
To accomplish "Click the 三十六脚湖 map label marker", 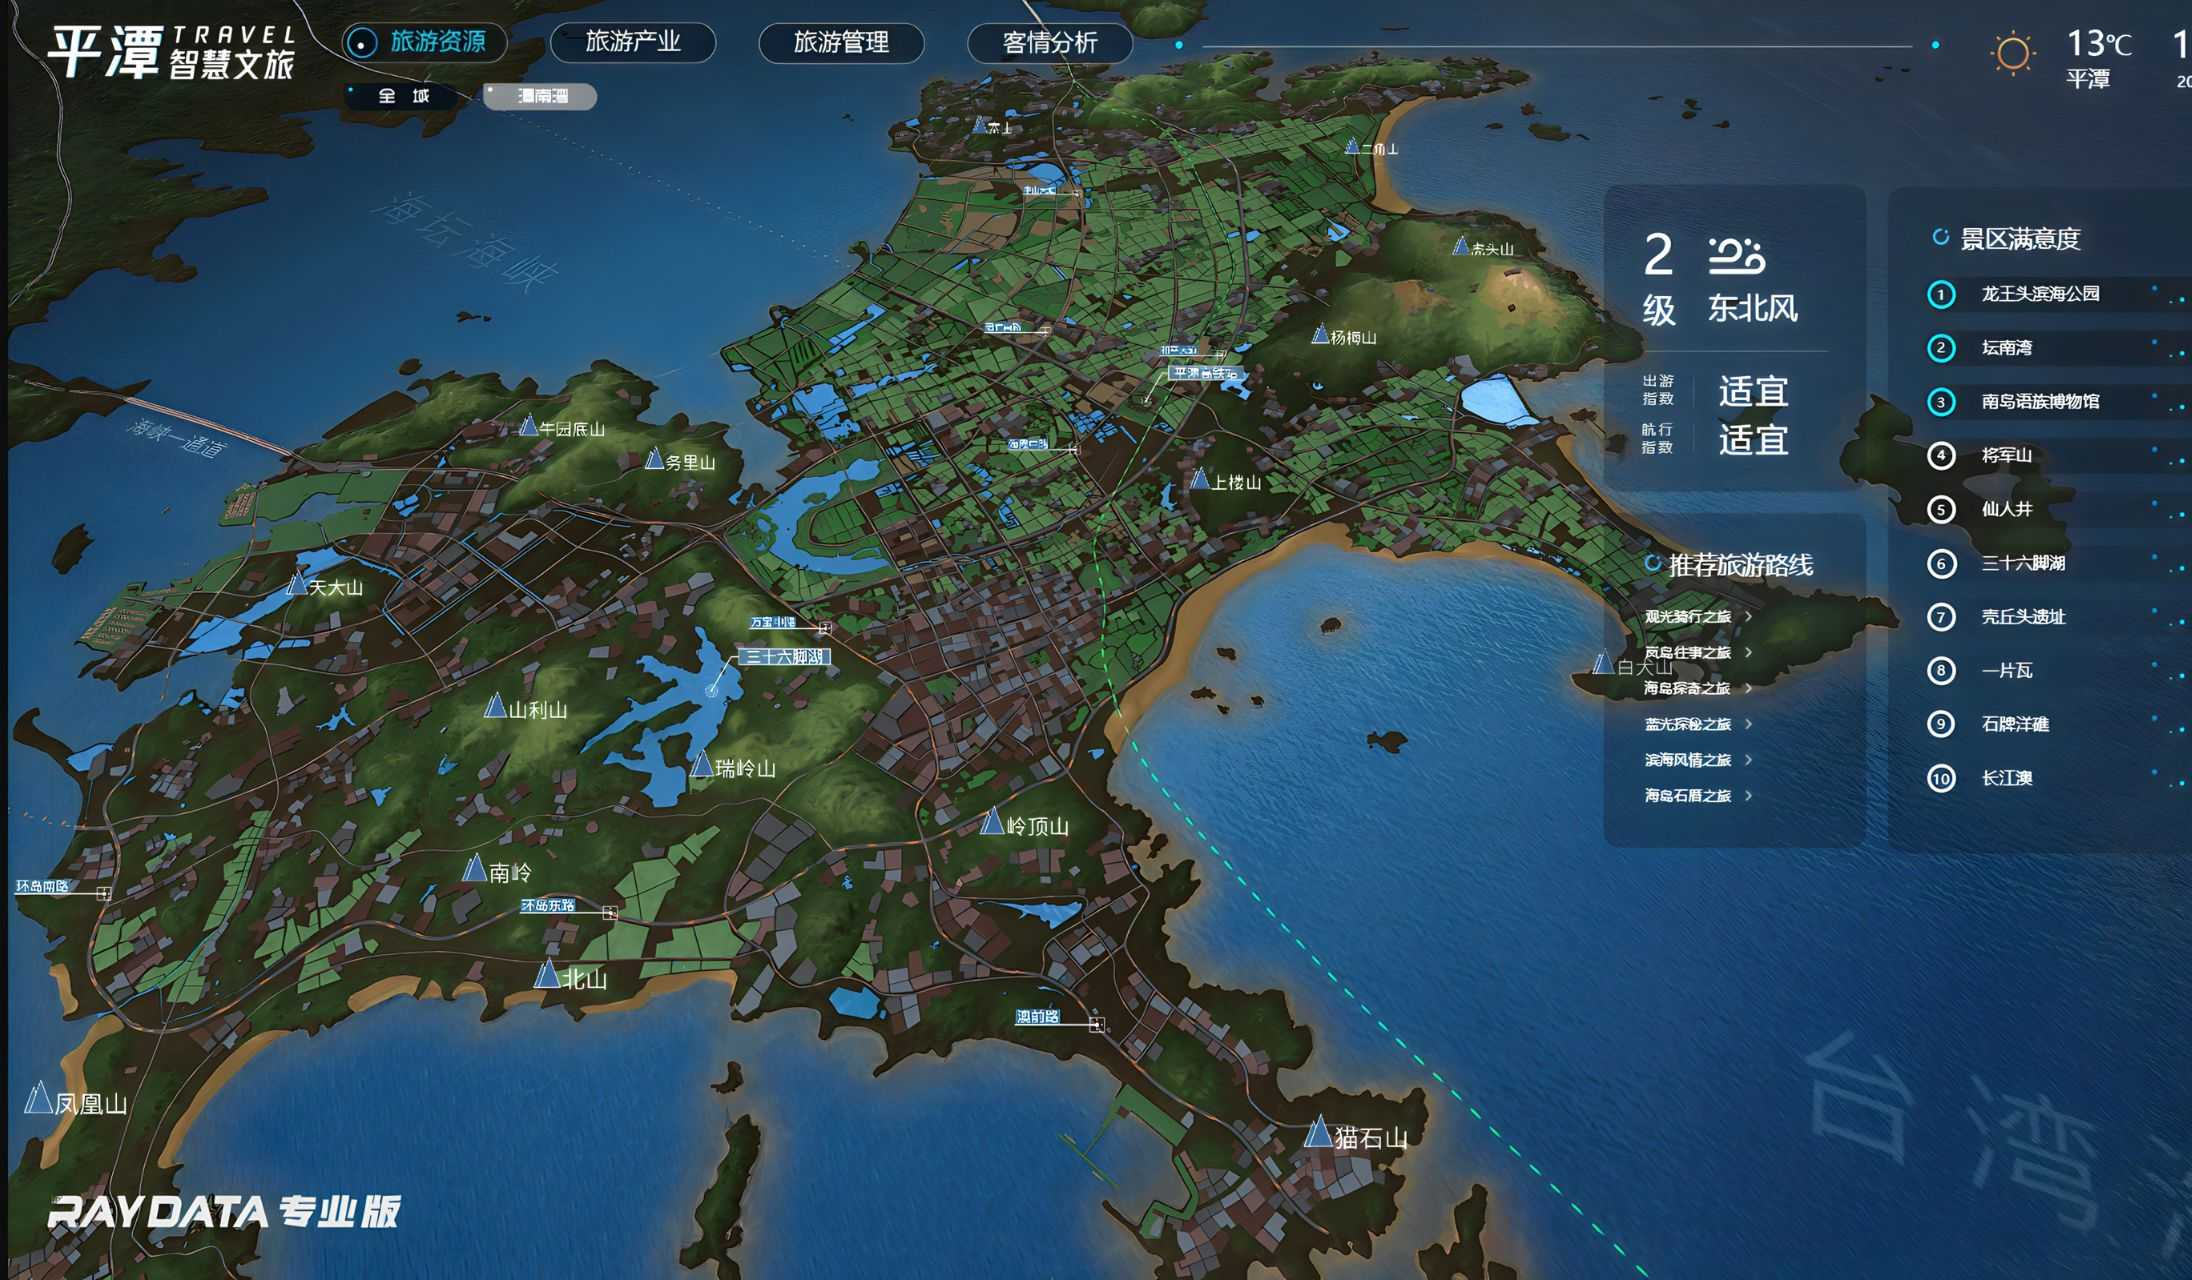I will pos(786,657).
